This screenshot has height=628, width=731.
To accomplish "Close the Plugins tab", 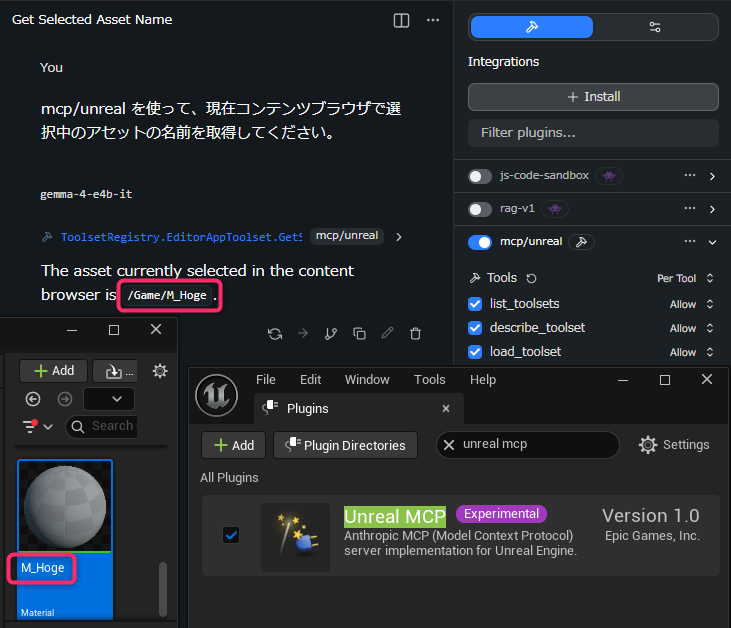I will point(446,409).
